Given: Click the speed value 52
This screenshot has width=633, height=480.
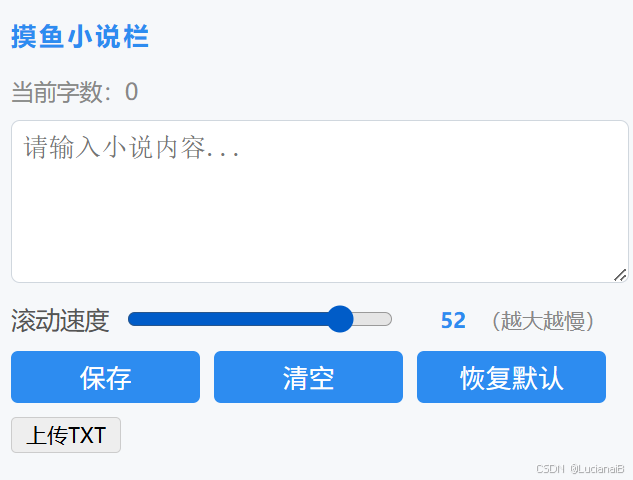Looking at the screenshot, I should tap(453, 321).
